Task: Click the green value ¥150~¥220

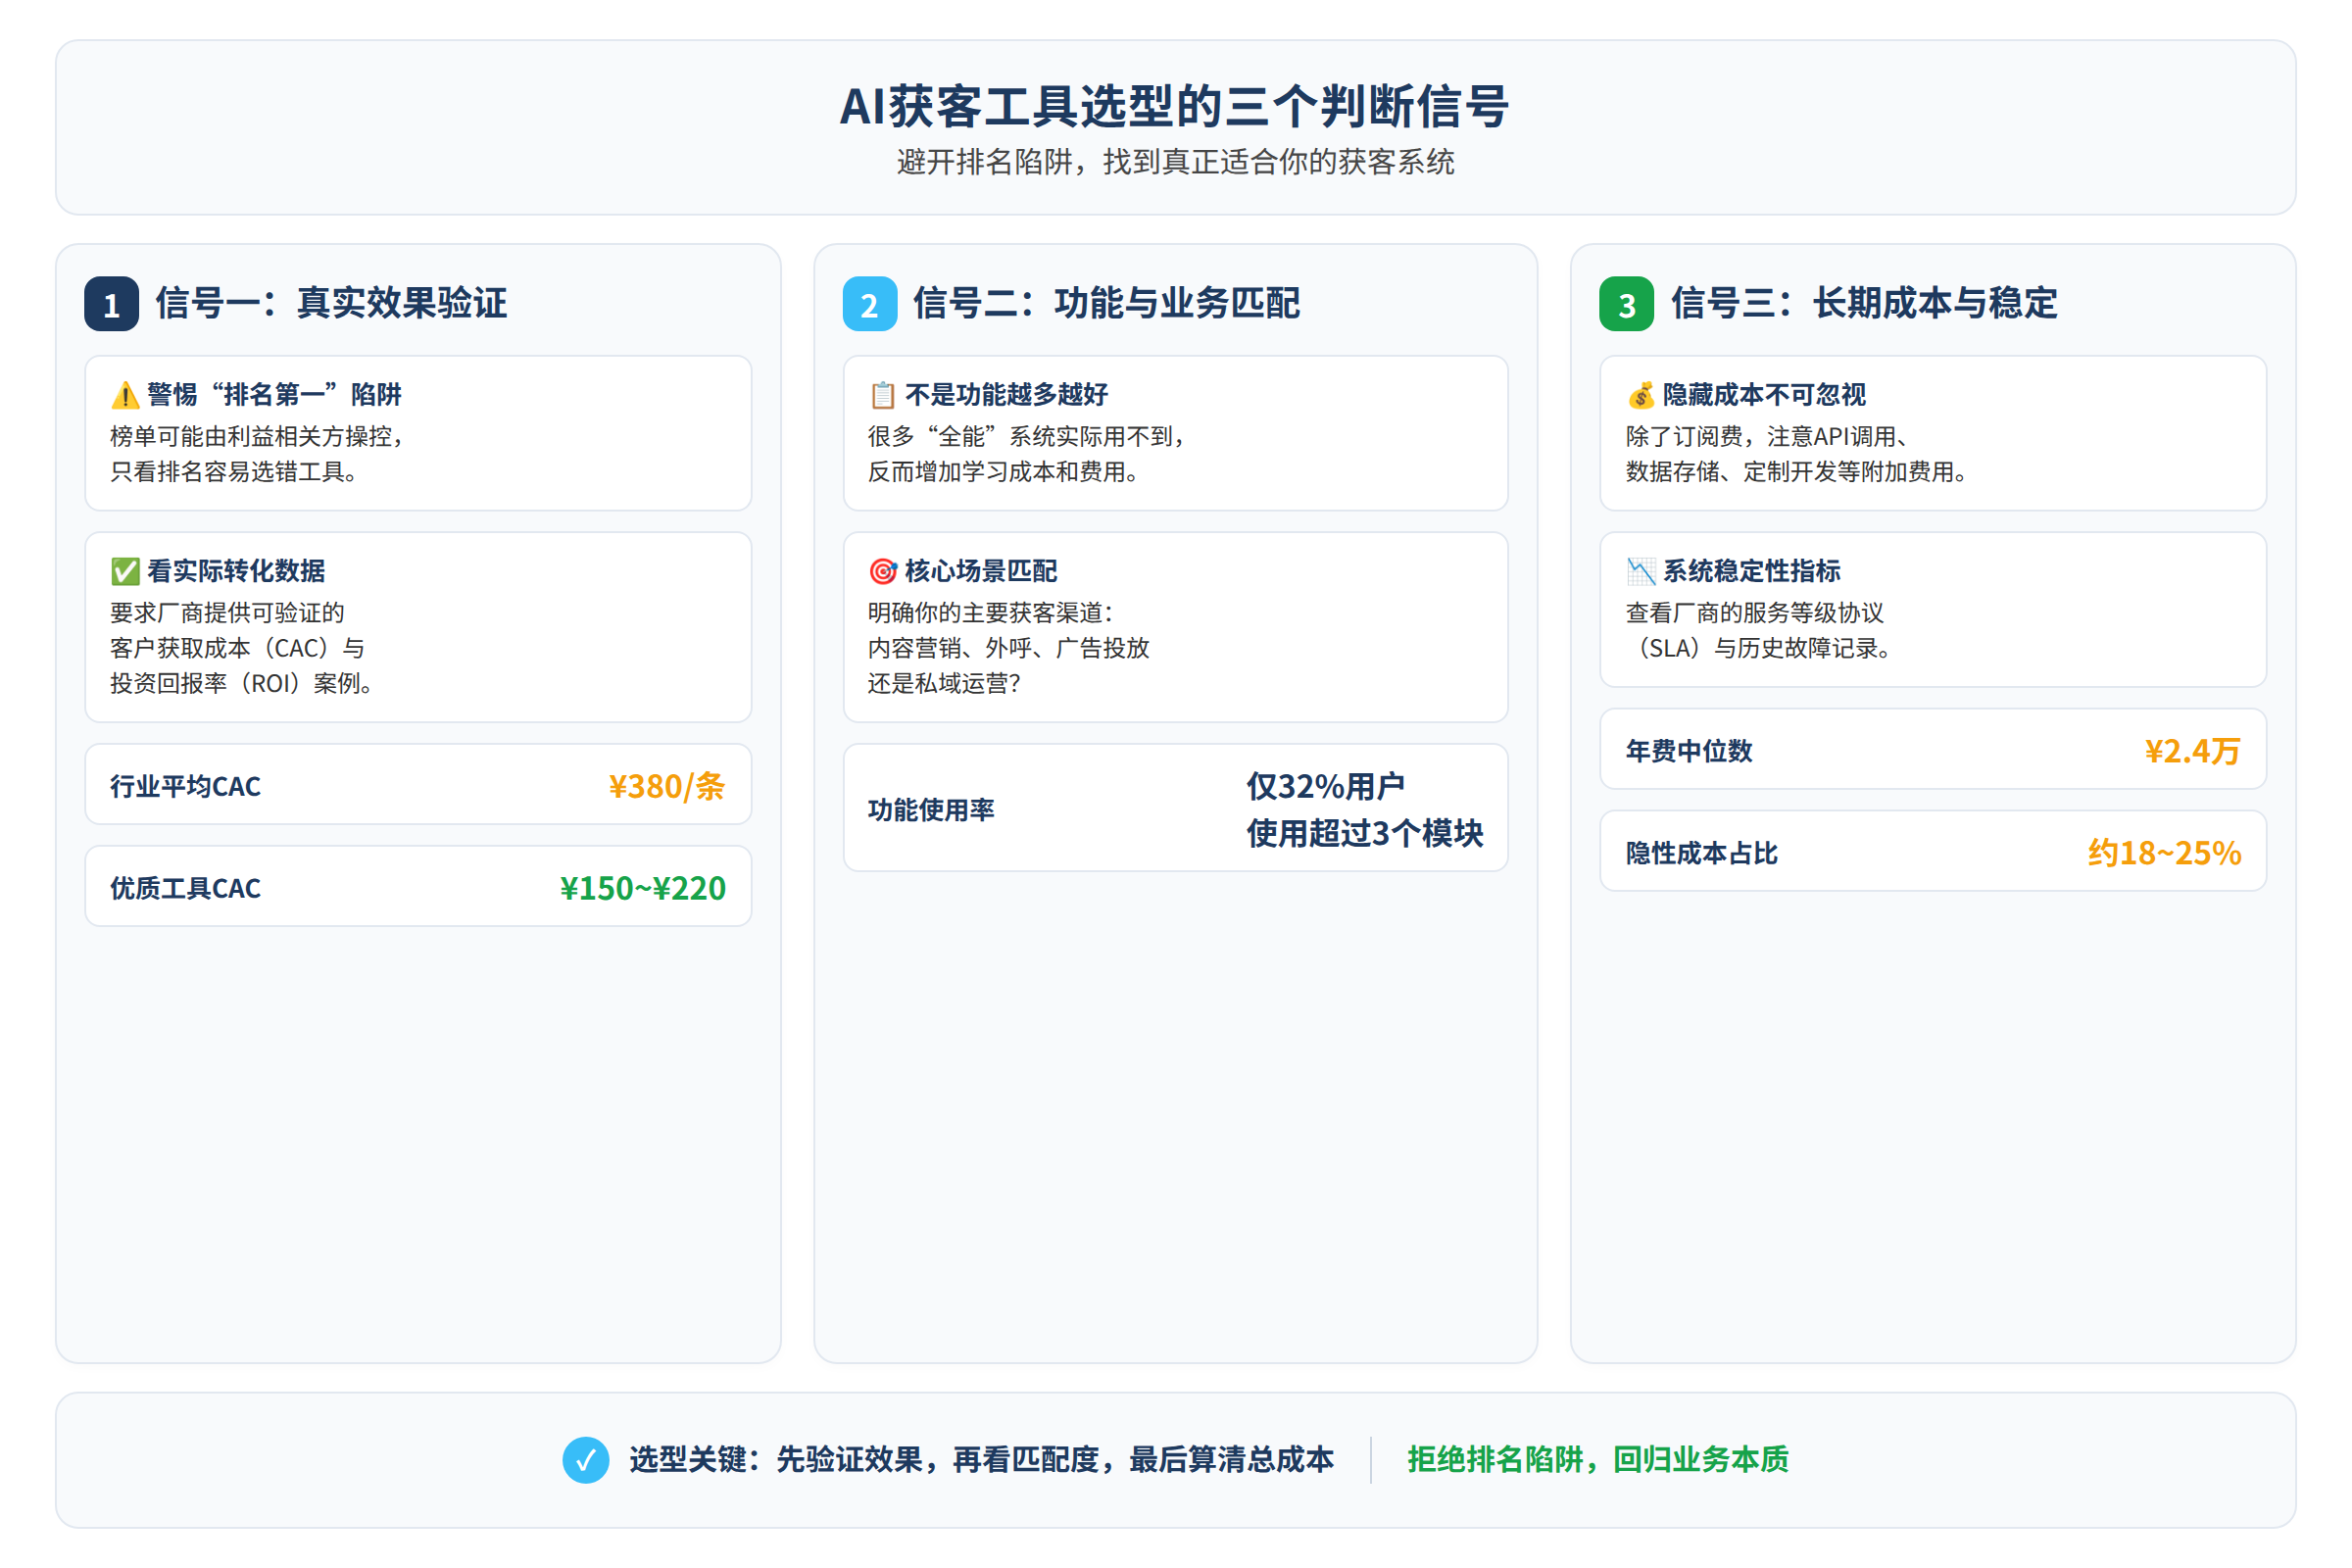Action: (x=643, y=889)
